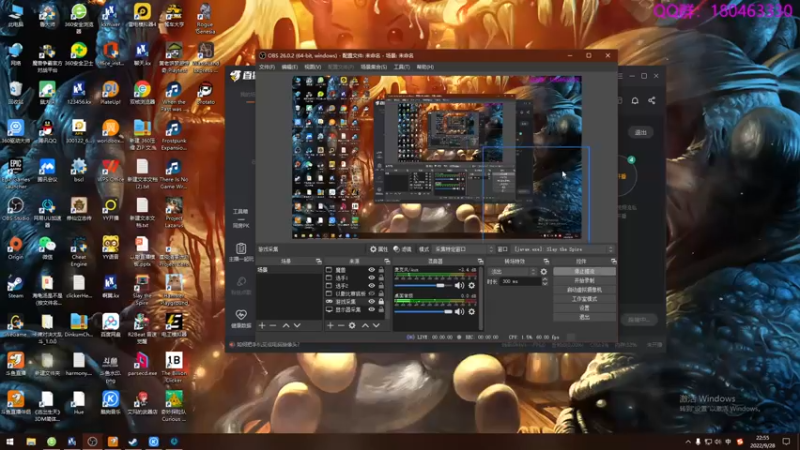The height and width of the screenshot is (450, 800).
Task: Open the WPS Office desktop shortcut
Action: point(110,170)
